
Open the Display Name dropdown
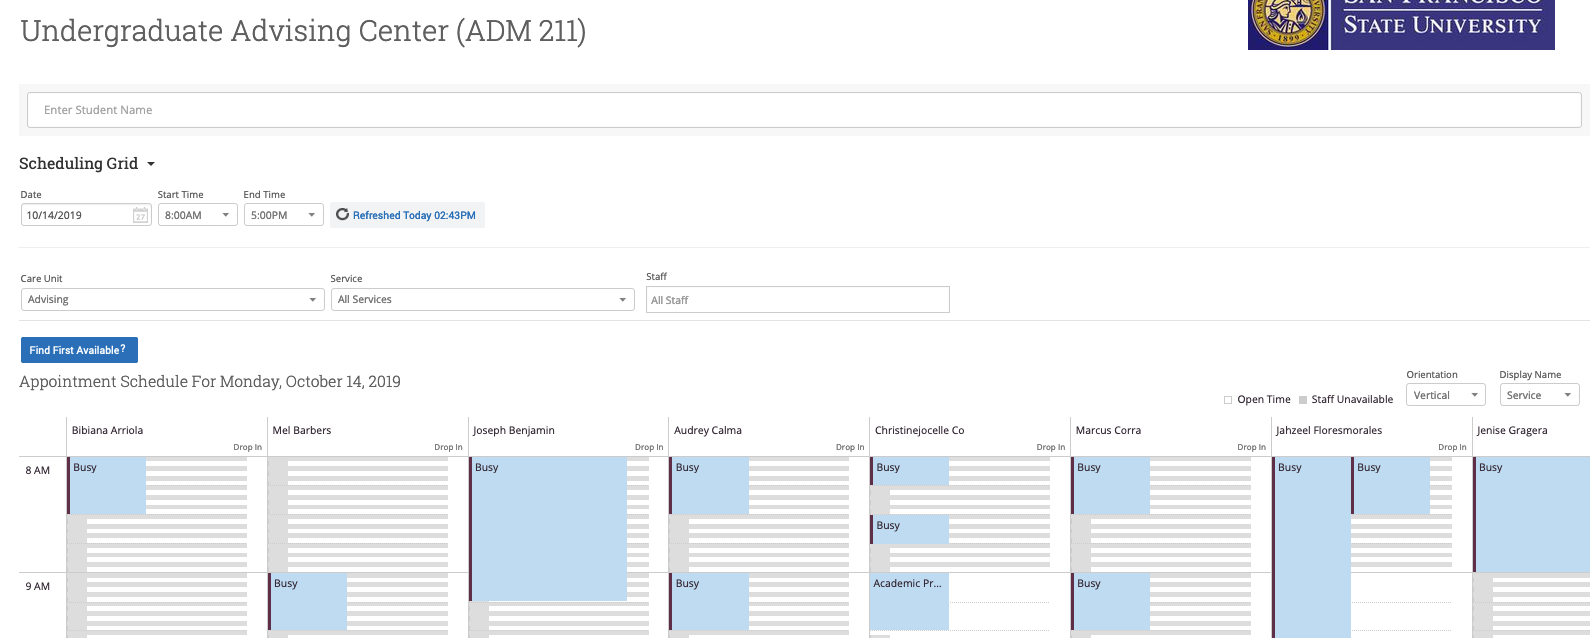coord(1539,395)
